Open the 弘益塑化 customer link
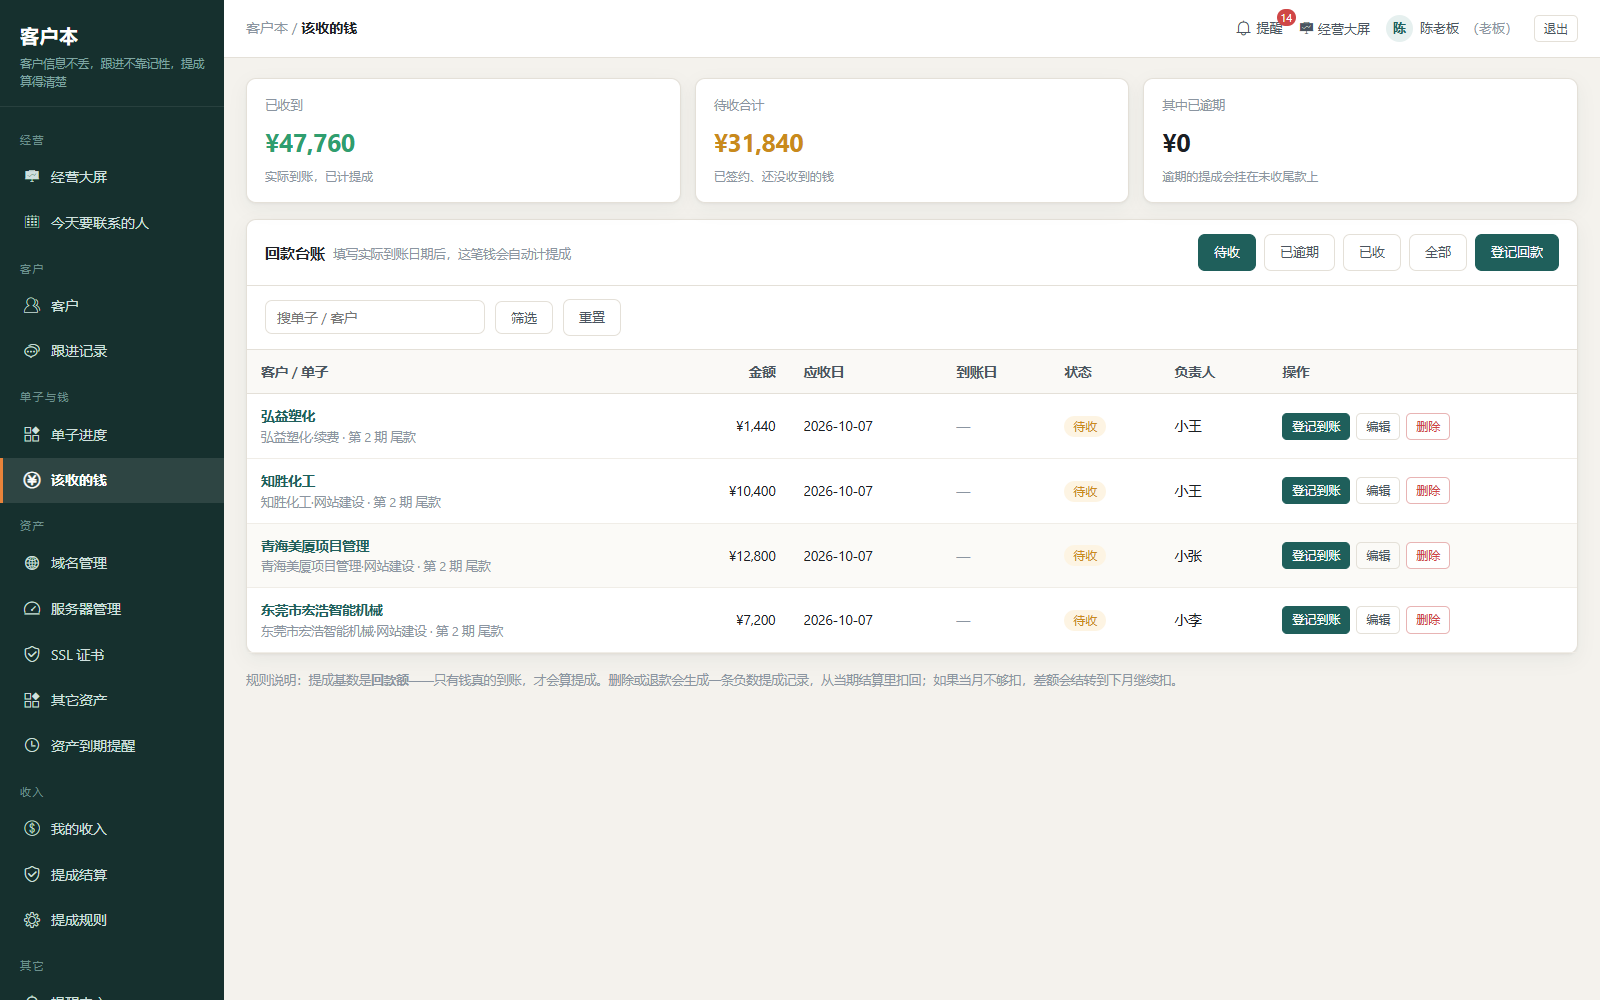 [288, 416]
